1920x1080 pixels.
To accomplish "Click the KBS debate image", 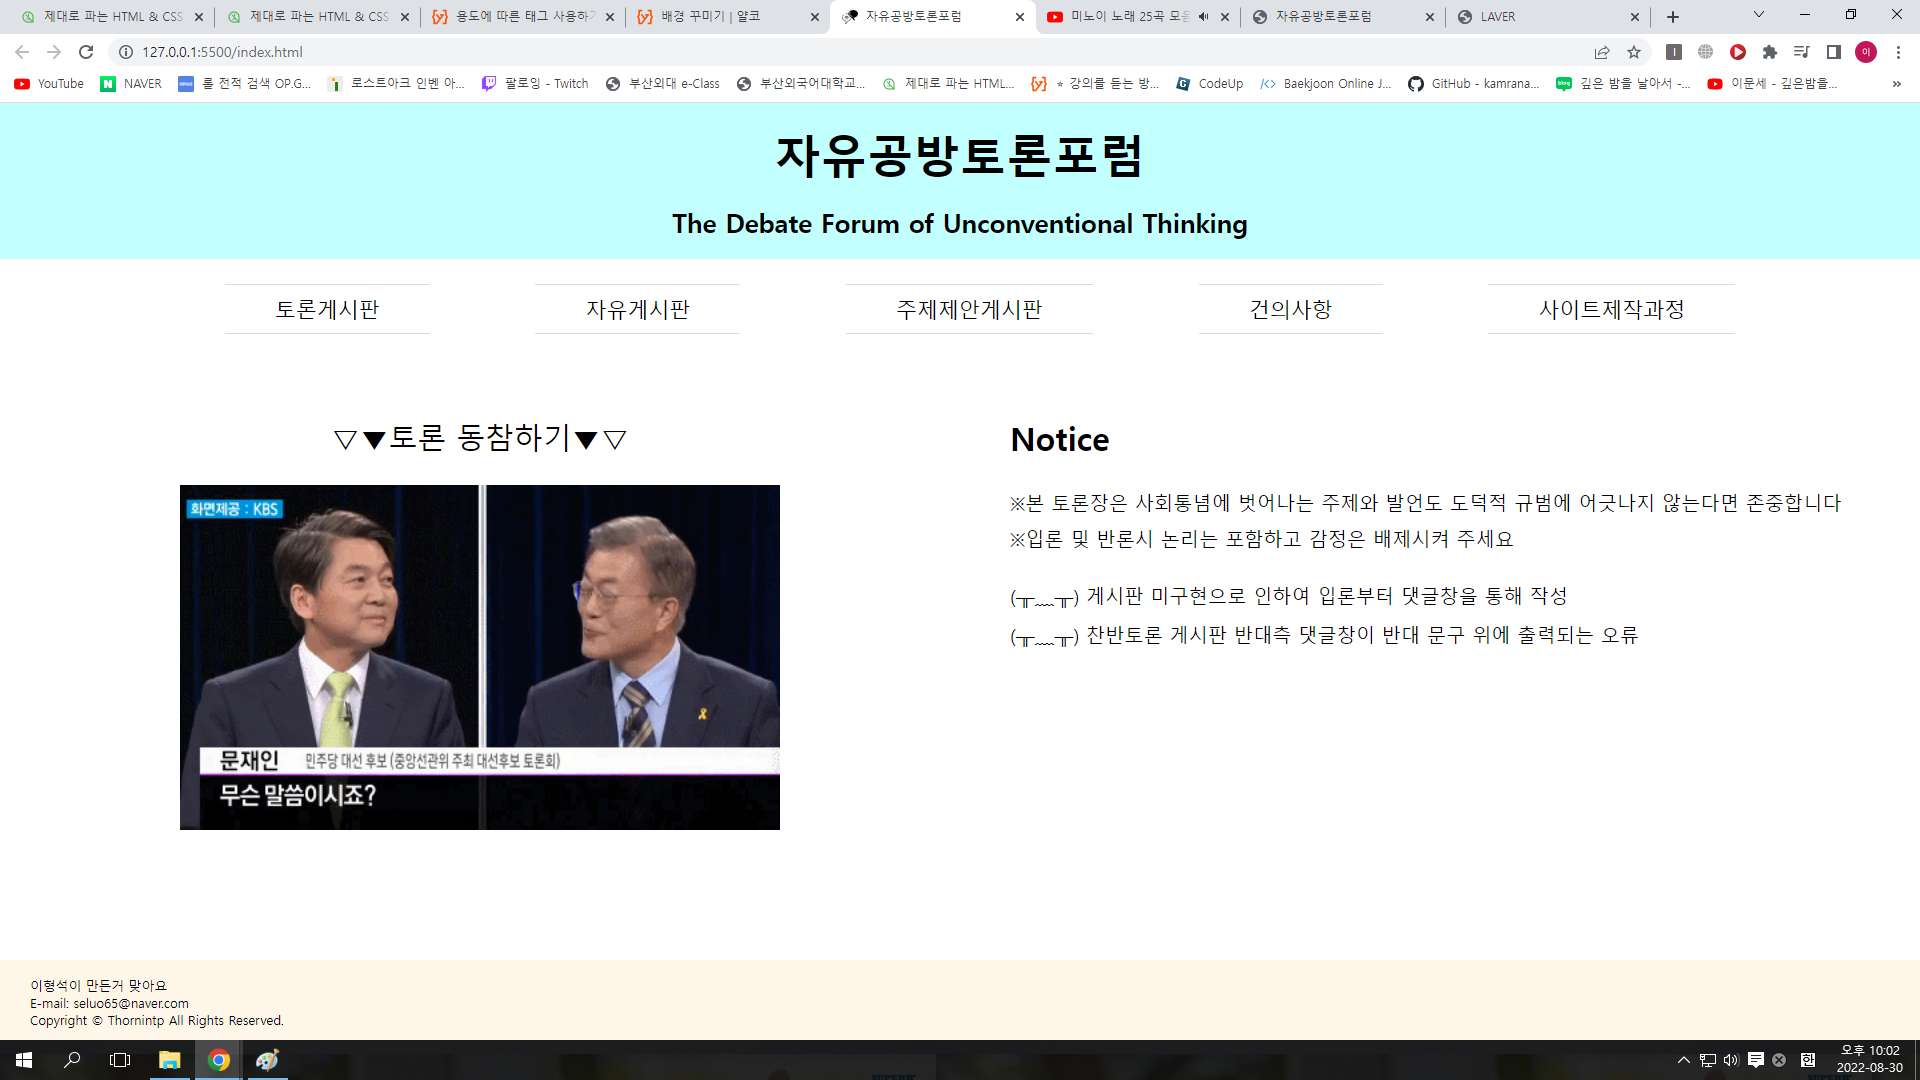I will [480, 657].
